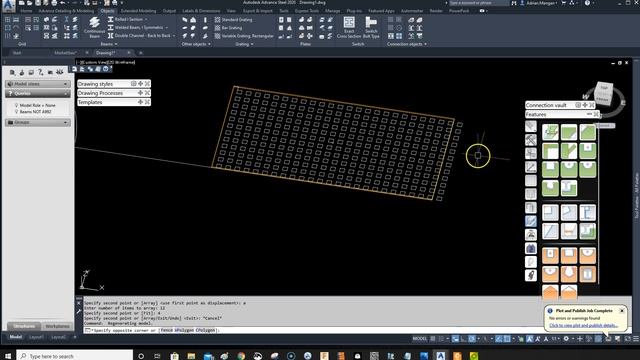640x360 pixels.
Task: Click the Windows Start button
Action: pyautogui.click(x=8, y=356)
